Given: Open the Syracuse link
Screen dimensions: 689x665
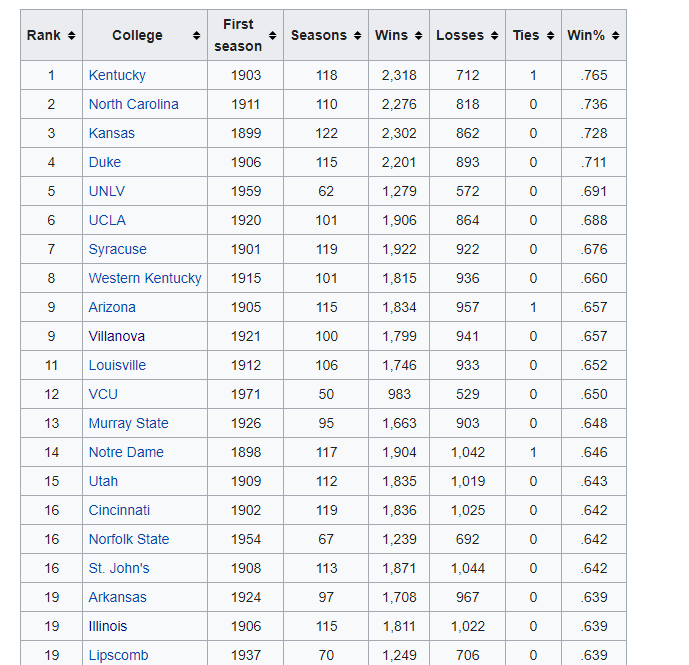Looking at the screenshot, I should tap(117, 249).
